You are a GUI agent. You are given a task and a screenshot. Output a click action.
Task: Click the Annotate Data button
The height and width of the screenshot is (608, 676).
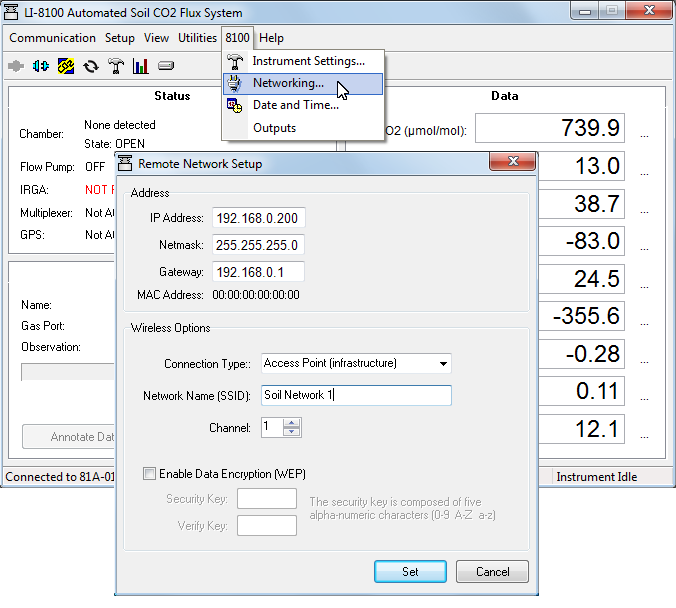(x=69, y=437)
